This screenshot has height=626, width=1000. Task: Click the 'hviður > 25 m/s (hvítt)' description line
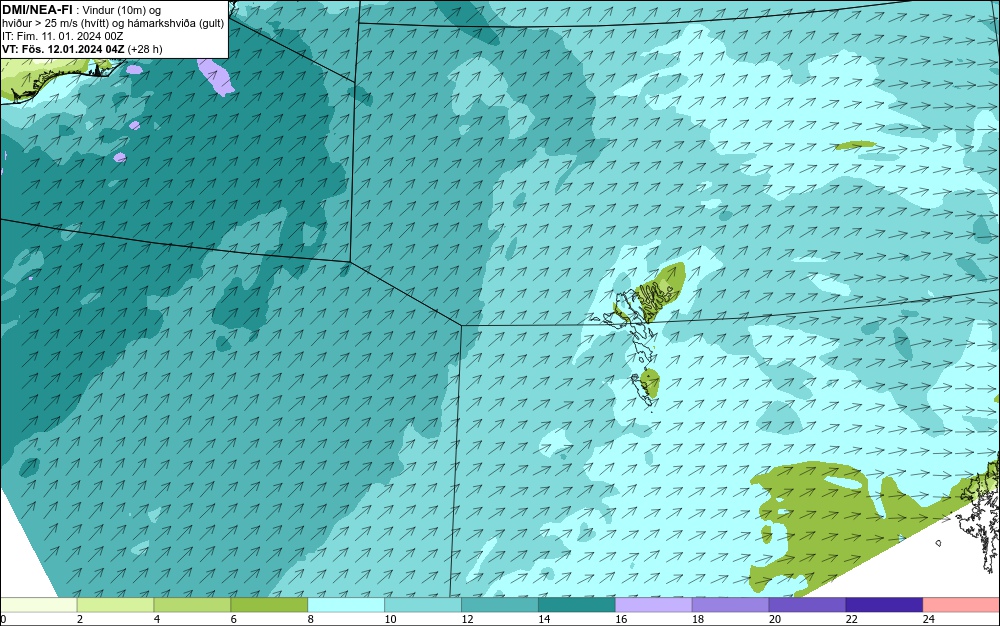point(113,24)
